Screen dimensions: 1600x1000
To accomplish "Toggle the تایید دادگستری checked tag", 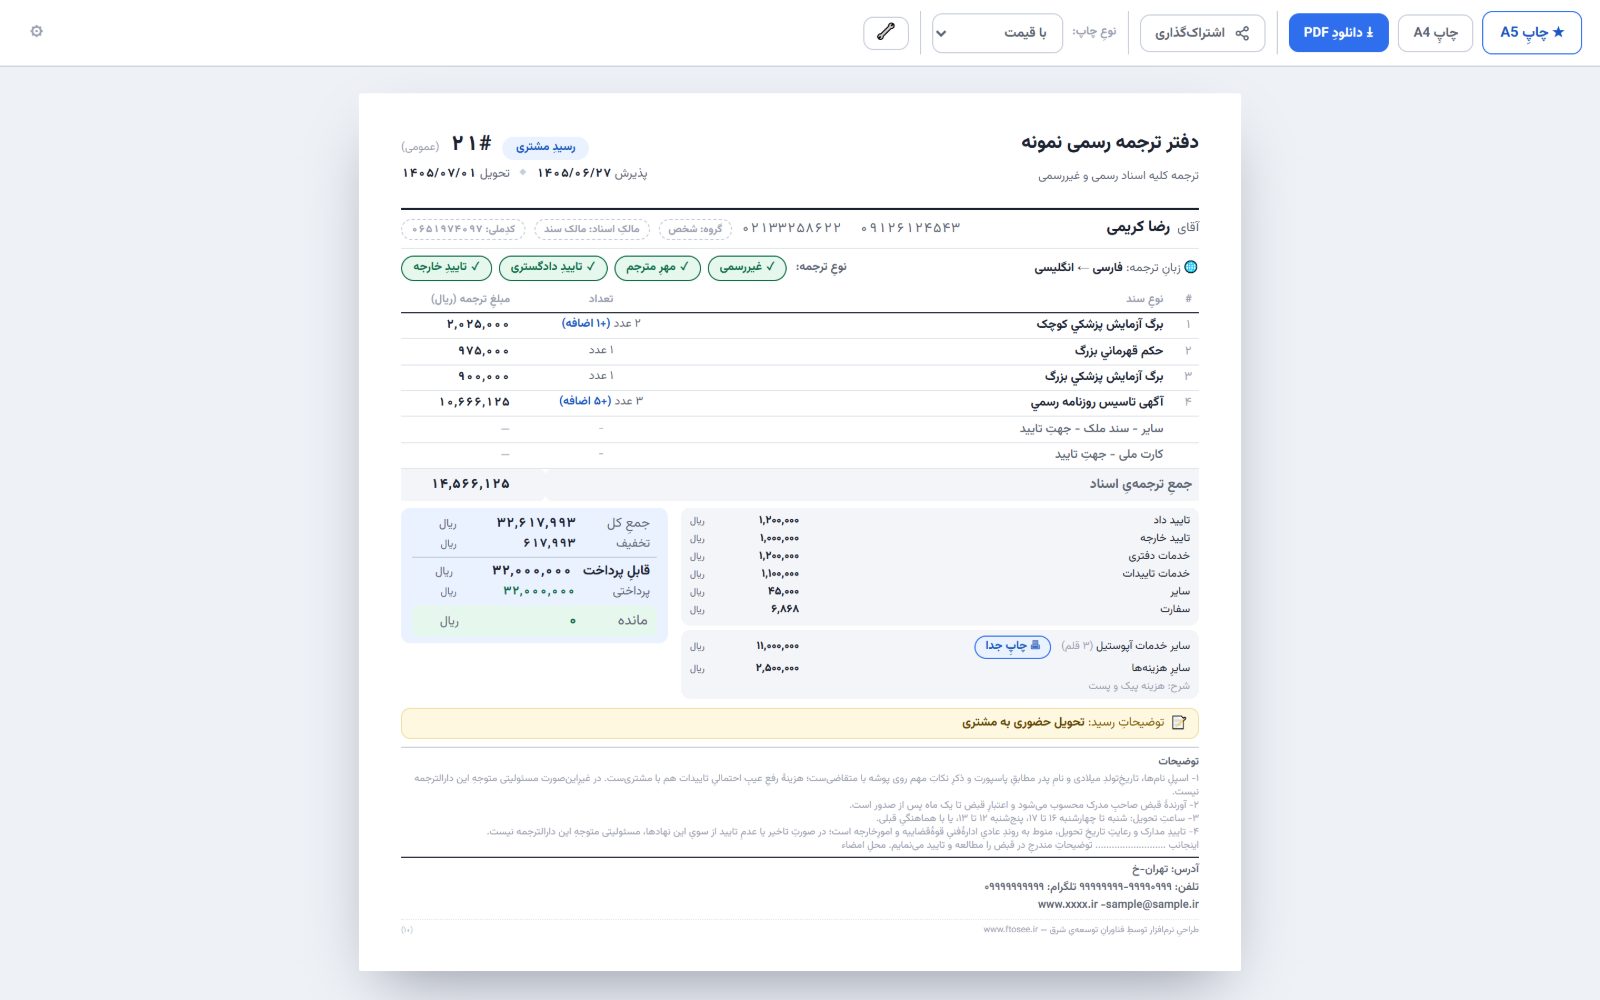I will pyautogui.click(x=553, y=267).
